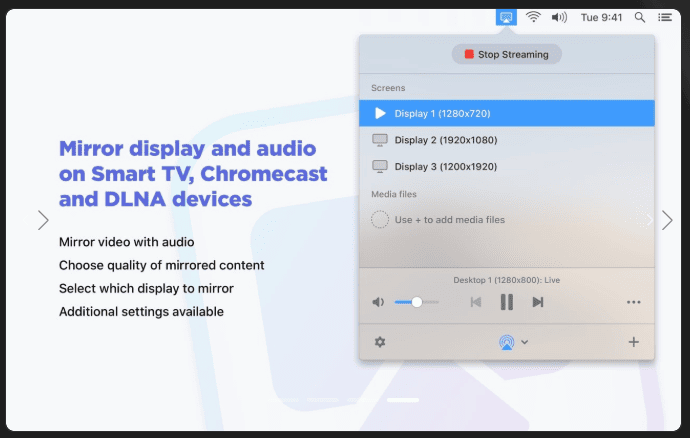Click 'Select which display to mirror' text
This screenshot has height=438, width=690.
[146, 288]
